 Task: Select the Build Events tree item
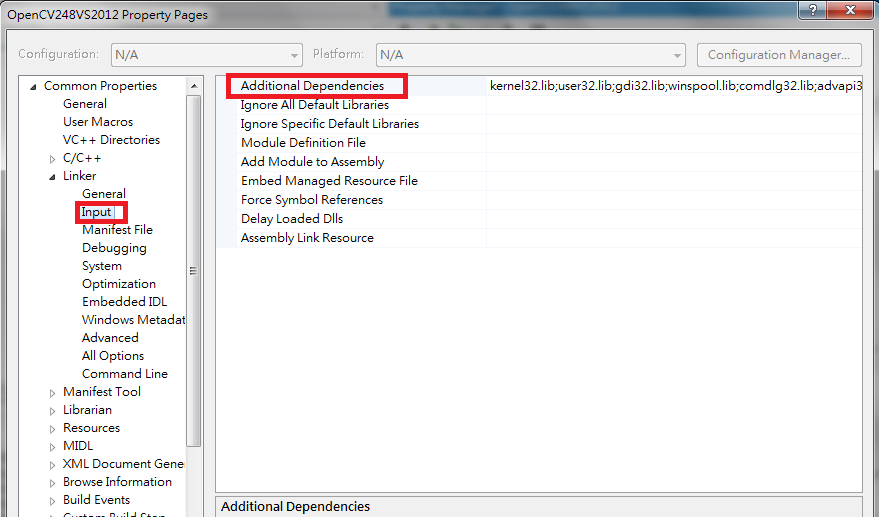96,499
